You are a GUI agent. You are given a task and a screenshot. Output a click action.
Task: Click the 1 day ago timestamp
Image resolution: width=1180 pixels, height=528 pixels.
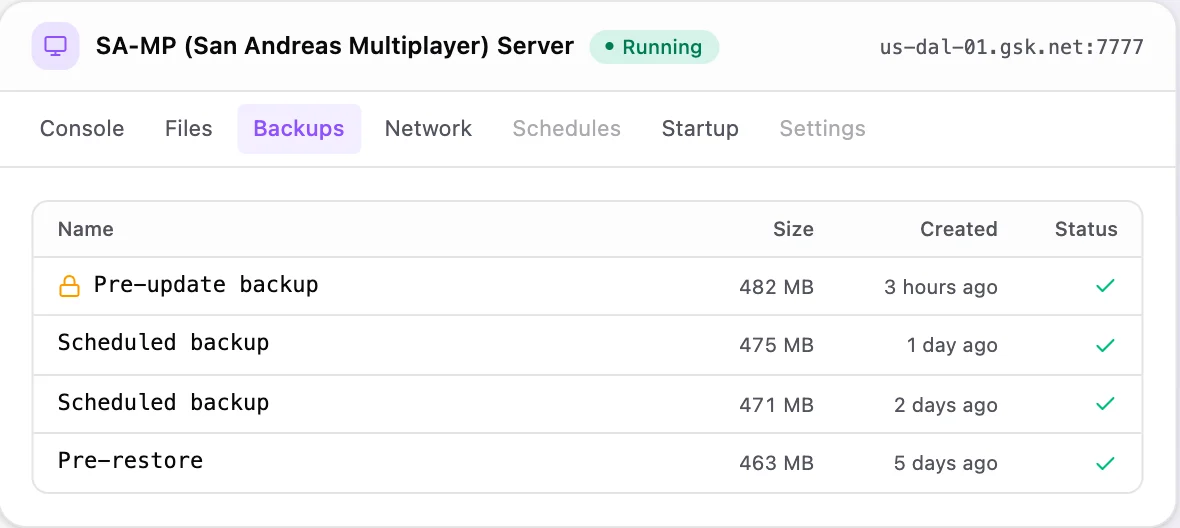[952, 346]
